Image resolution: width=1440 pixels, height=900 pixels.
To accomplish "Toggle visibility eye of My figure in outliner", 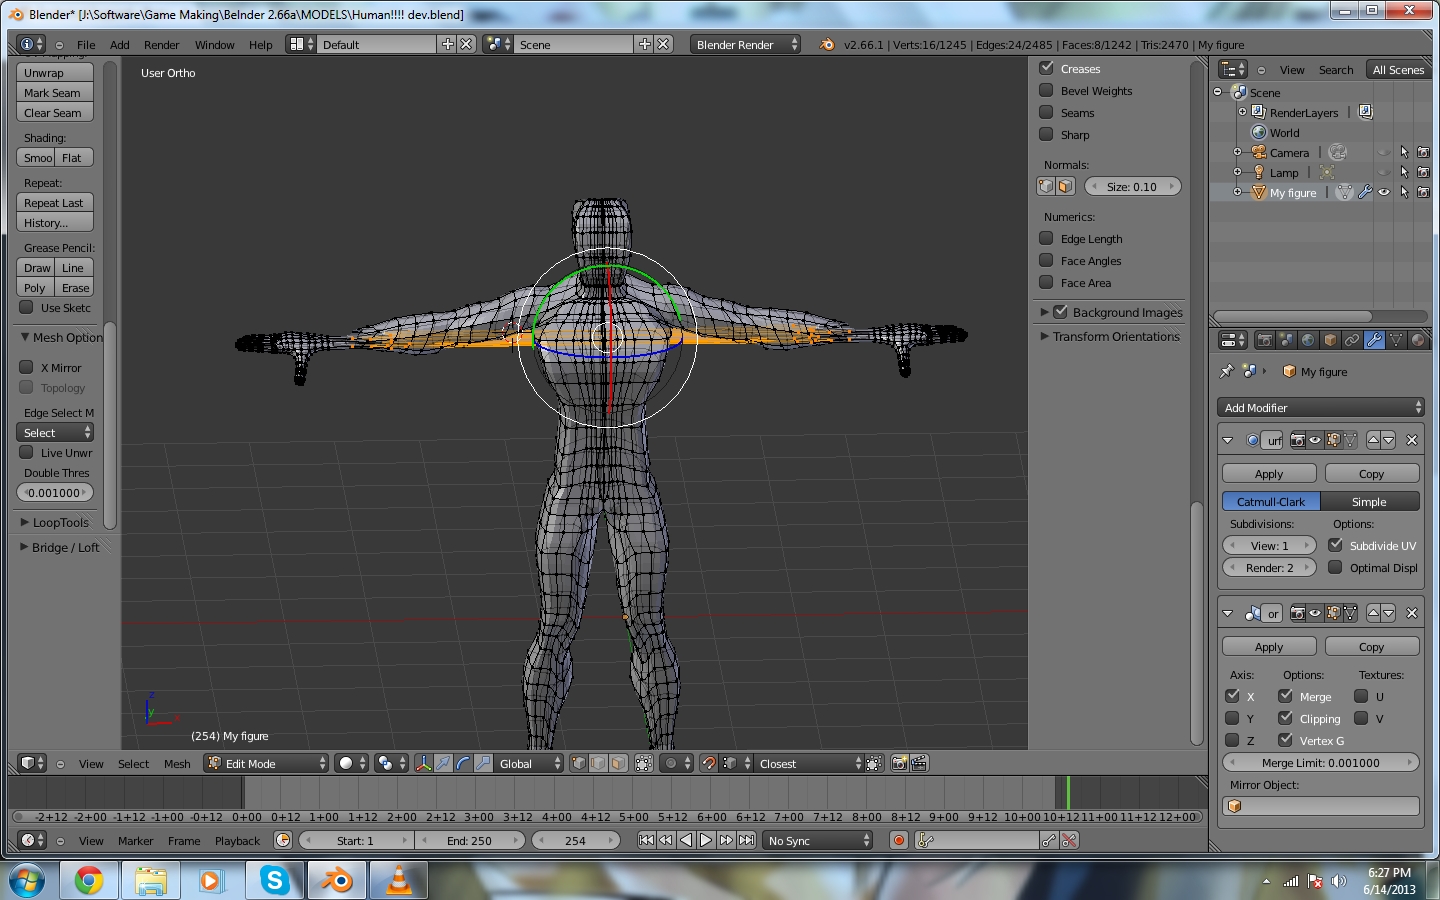I will (1384, 192).
